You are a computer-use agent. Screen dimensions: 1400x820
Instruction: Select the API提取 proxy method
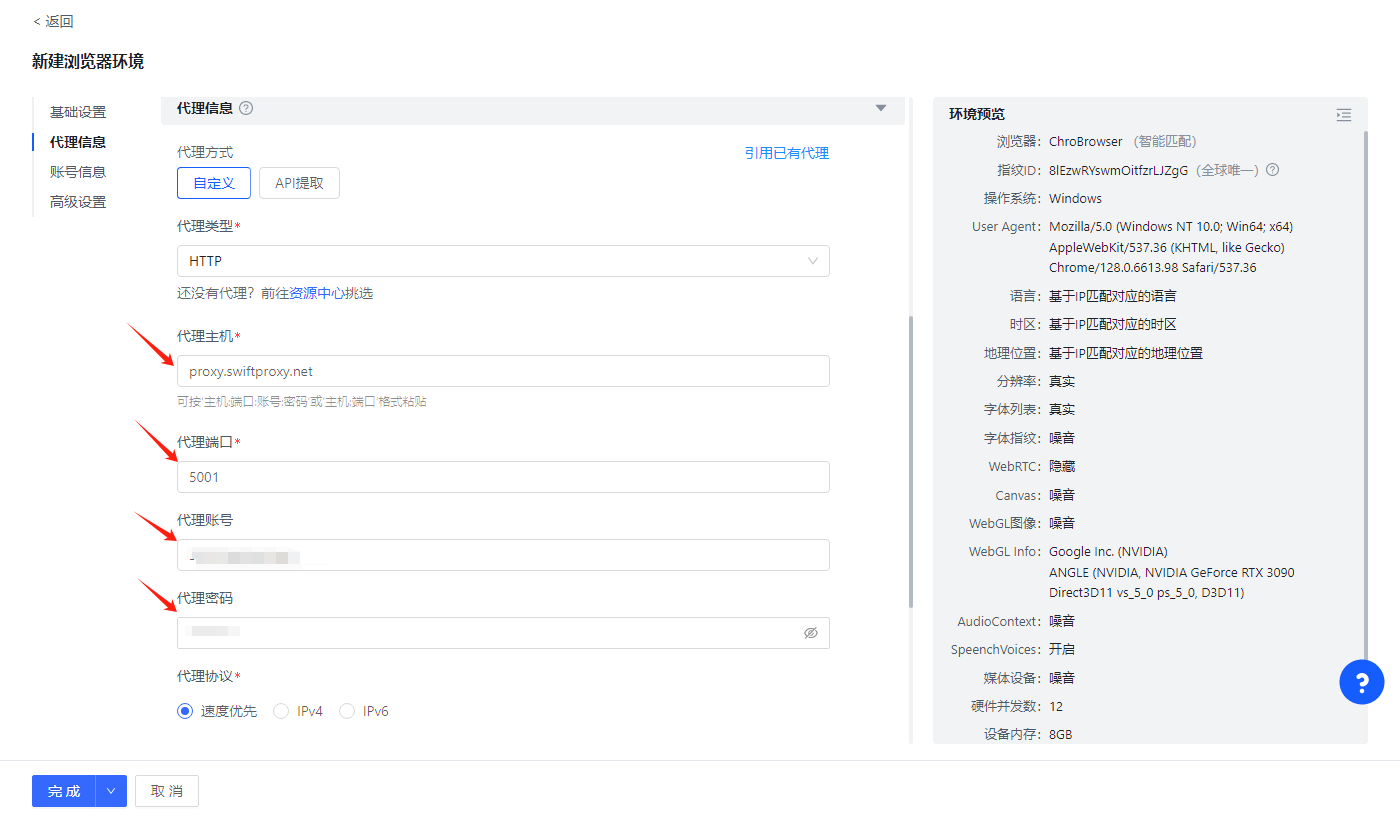pos(299,183)
